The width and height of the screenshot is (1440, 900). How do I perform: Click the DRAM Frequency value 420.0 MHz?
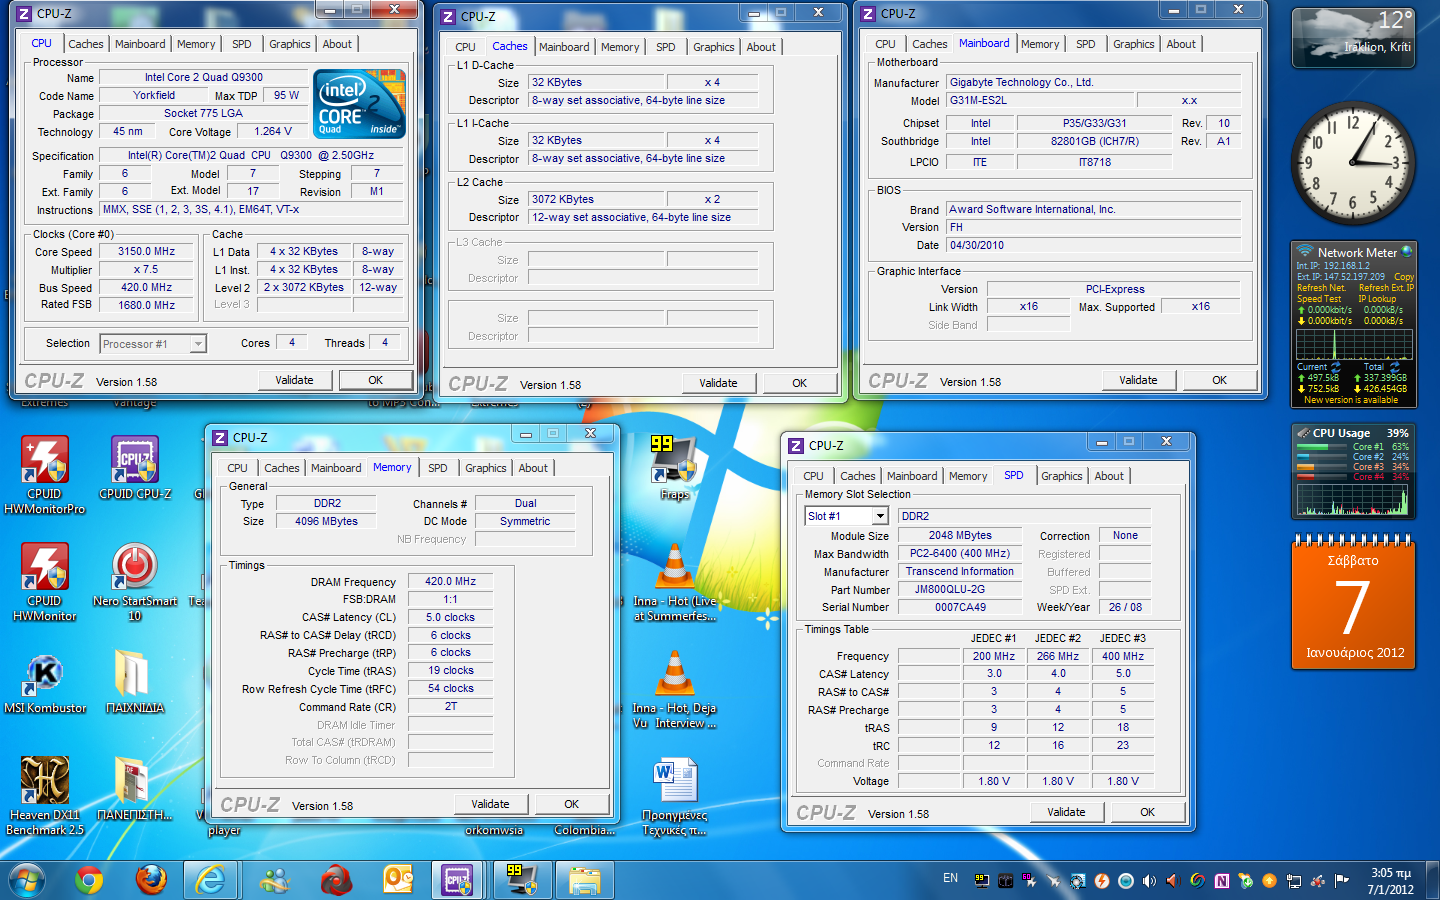(450, 581)
